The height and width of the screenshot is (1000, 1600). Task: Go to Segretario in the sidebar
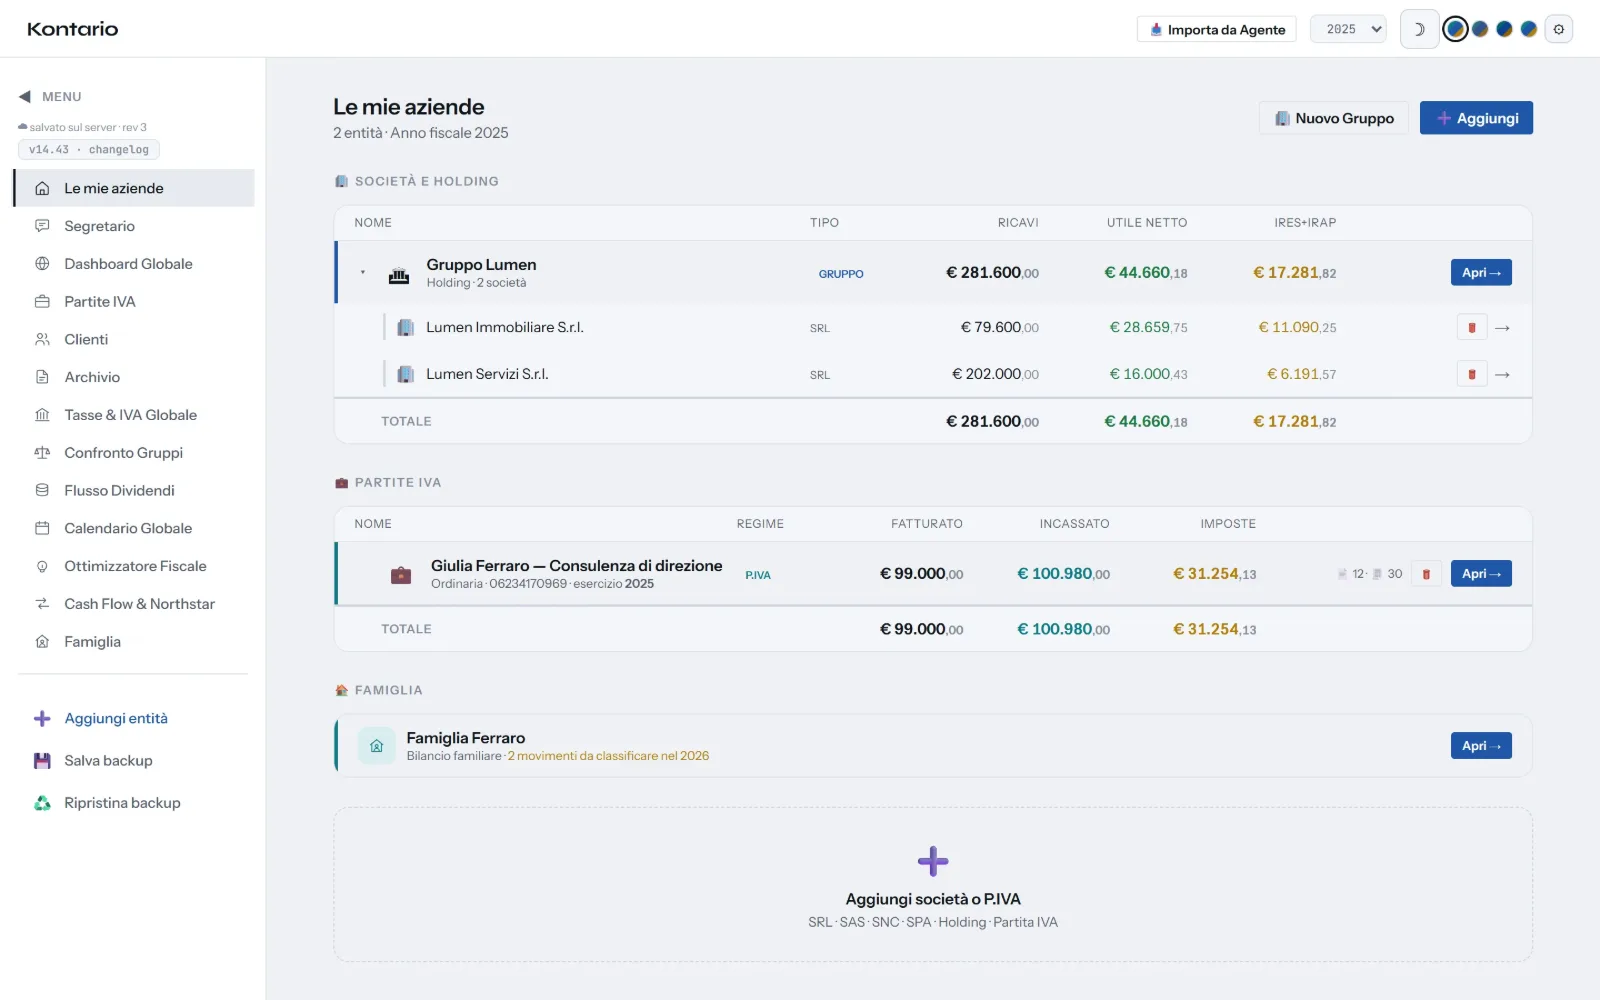[x=134, y=226]
